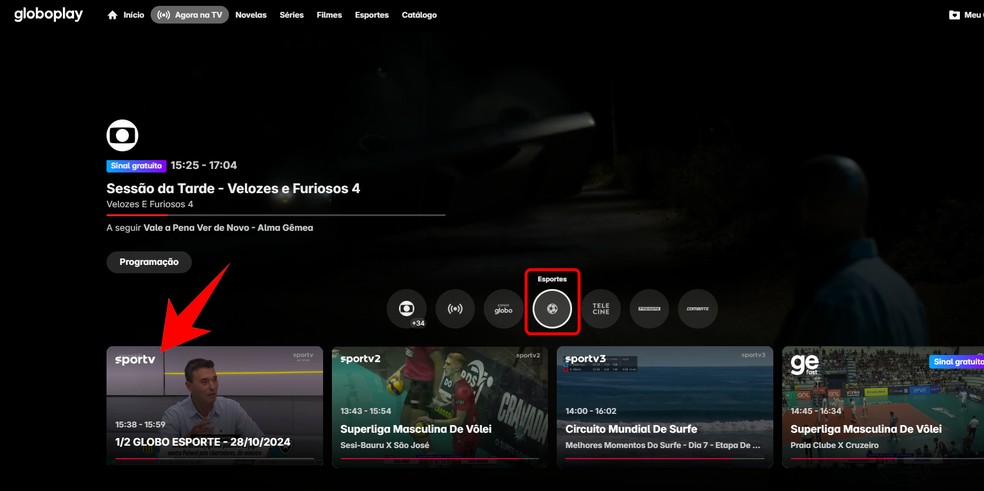
Task: Open the ge fast Superliga card
Action: (x=883, y=406)
